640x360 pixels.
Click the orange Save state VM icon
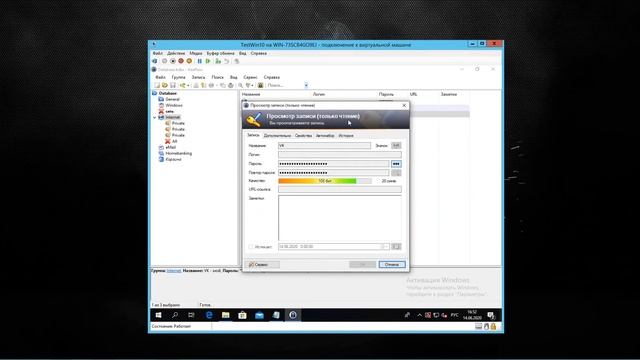tap(189, 61)
